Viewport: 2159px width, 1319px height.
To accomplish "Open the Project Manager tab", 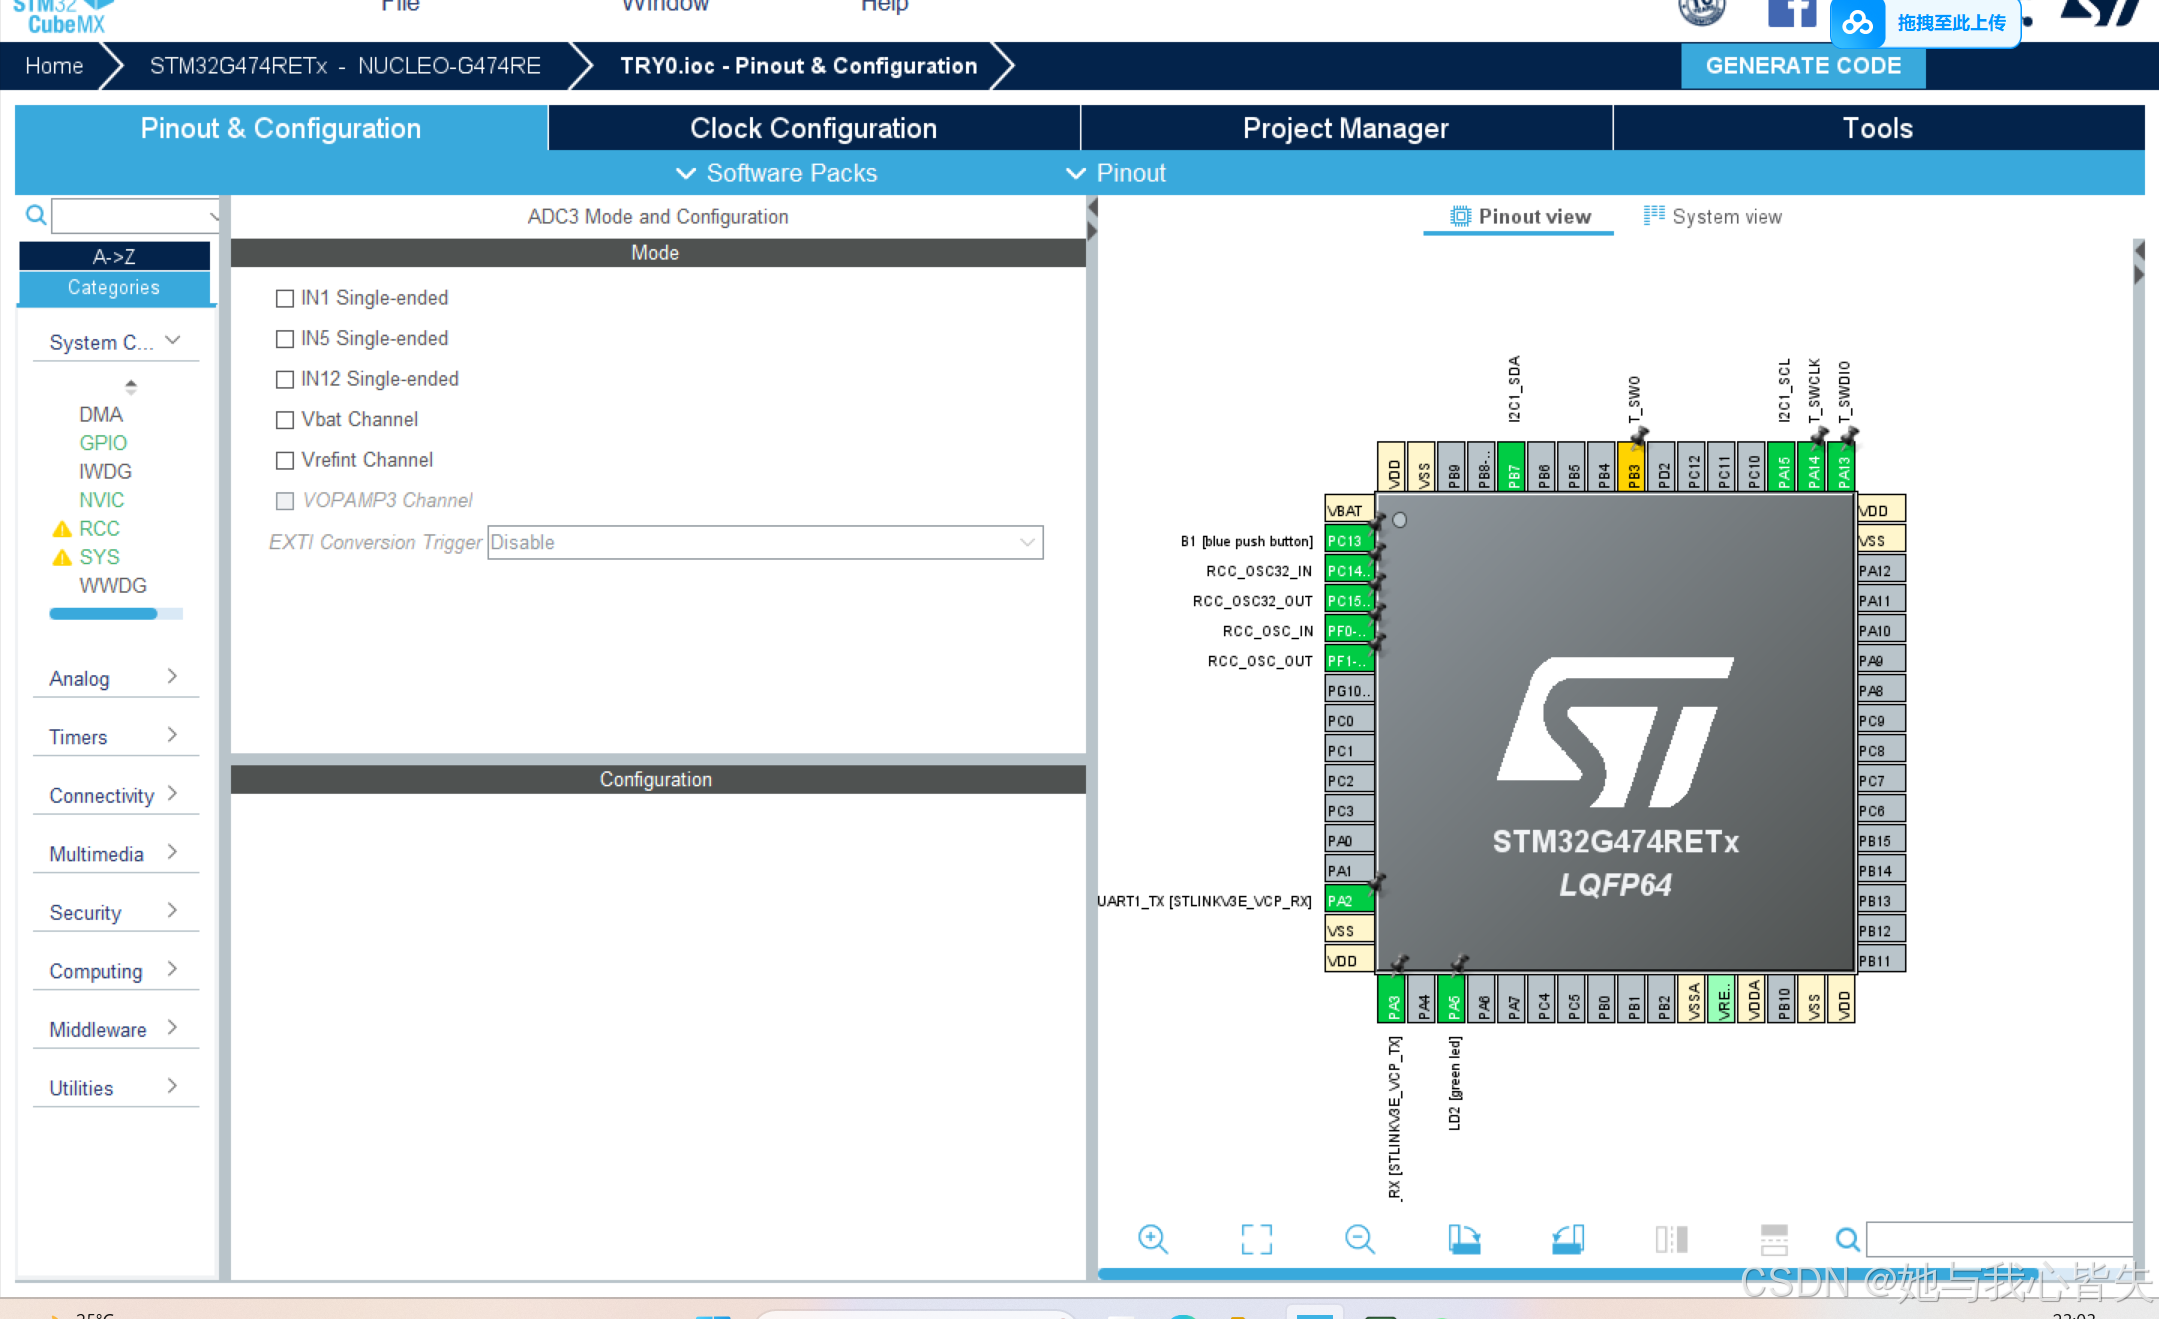I will point(1345,128).
